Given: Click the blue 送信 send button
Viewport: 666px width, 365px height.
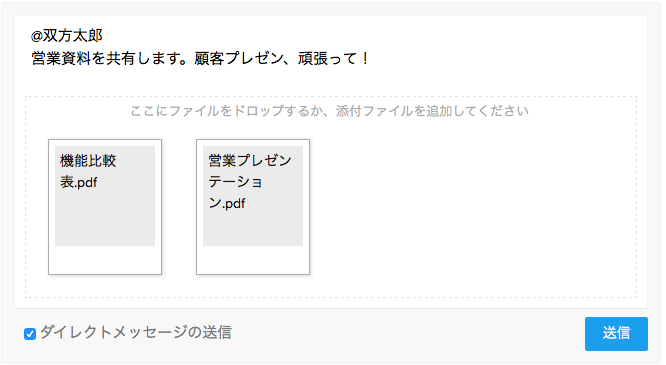Looking at the screenshot, I should coord(616,334).
